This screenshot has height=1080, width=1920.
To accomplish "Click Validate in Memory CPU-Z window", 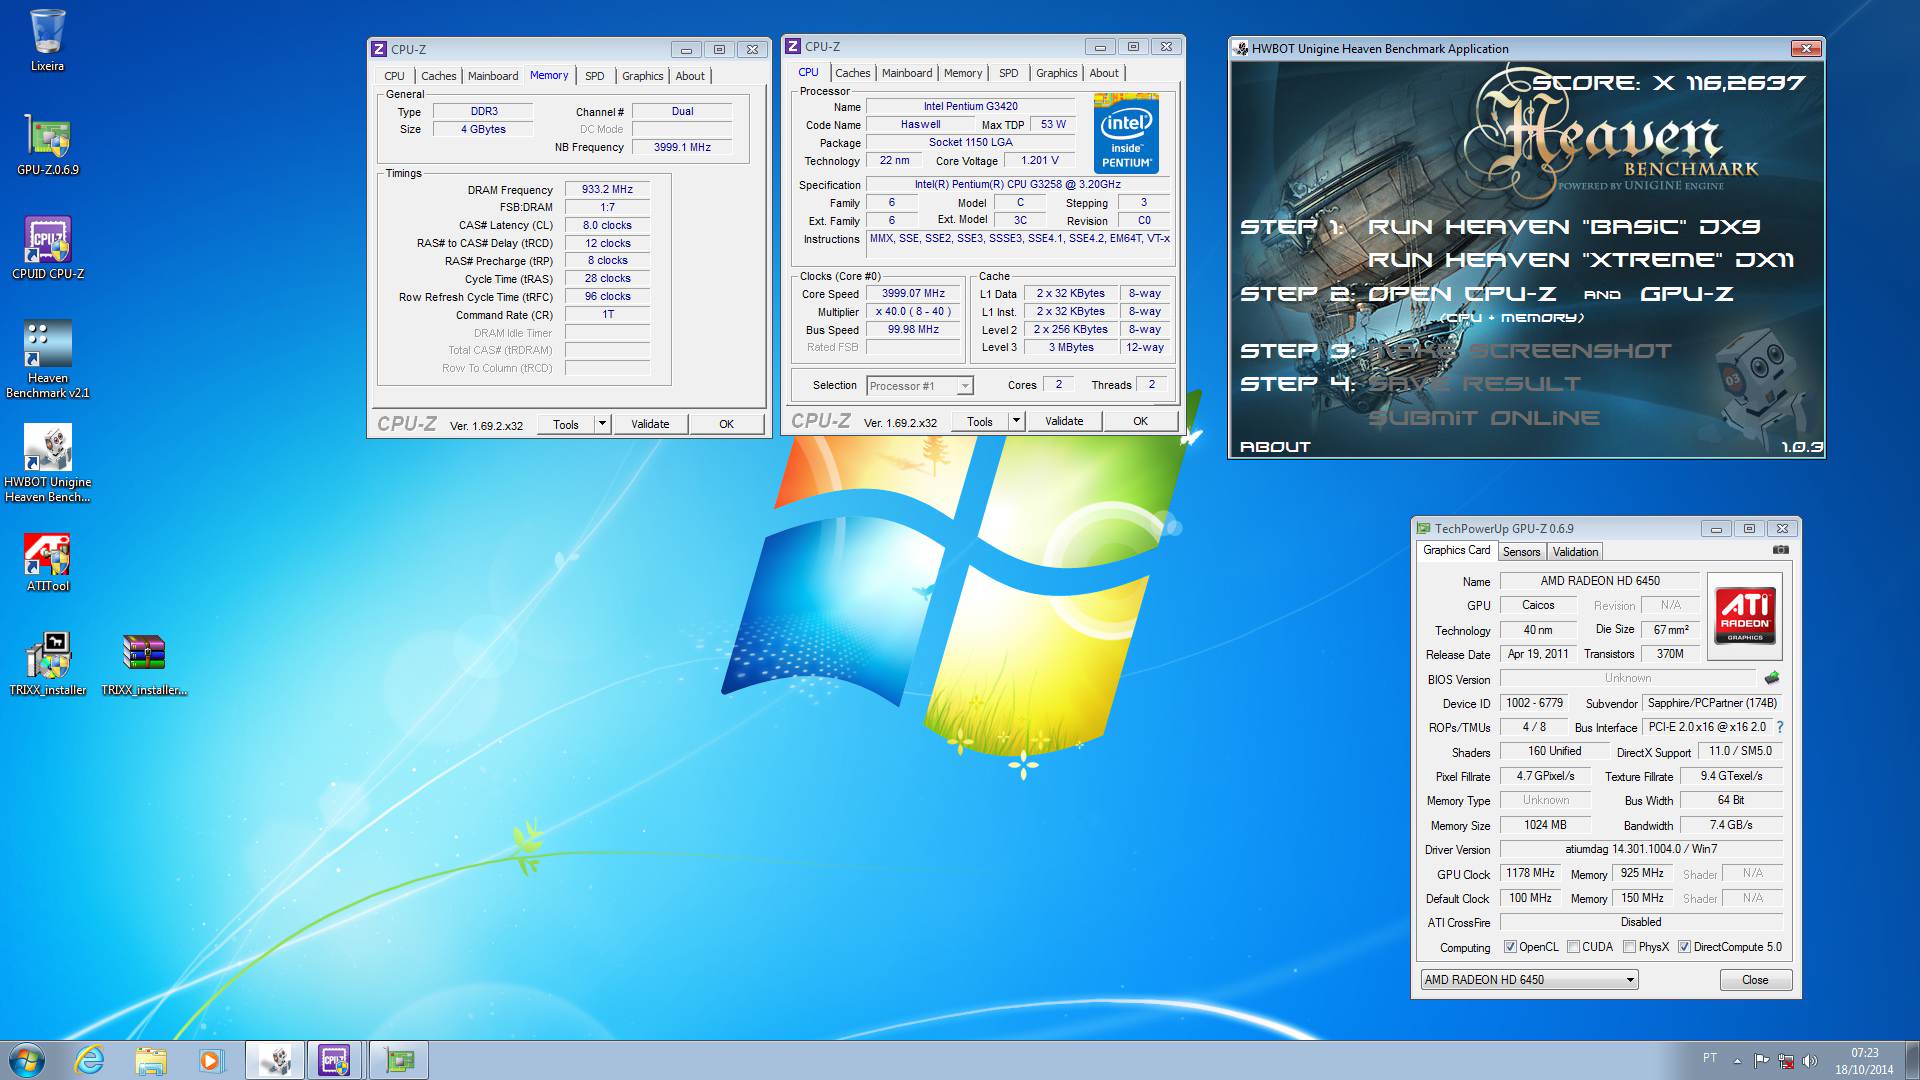I will [x=650, y=424].
